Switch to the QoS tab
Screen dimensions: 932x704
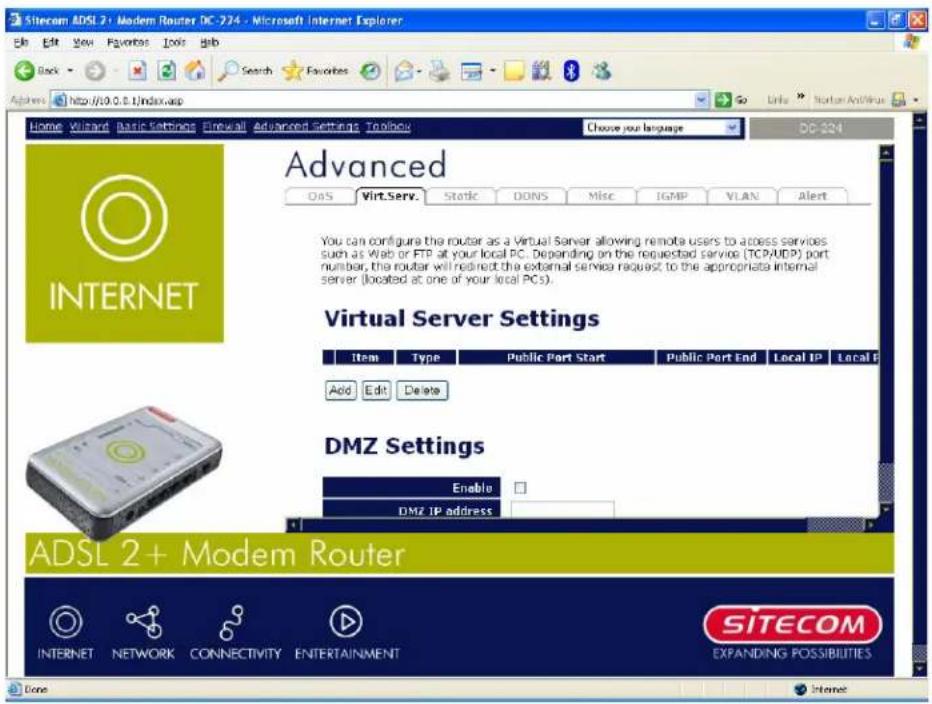[320, 196]
